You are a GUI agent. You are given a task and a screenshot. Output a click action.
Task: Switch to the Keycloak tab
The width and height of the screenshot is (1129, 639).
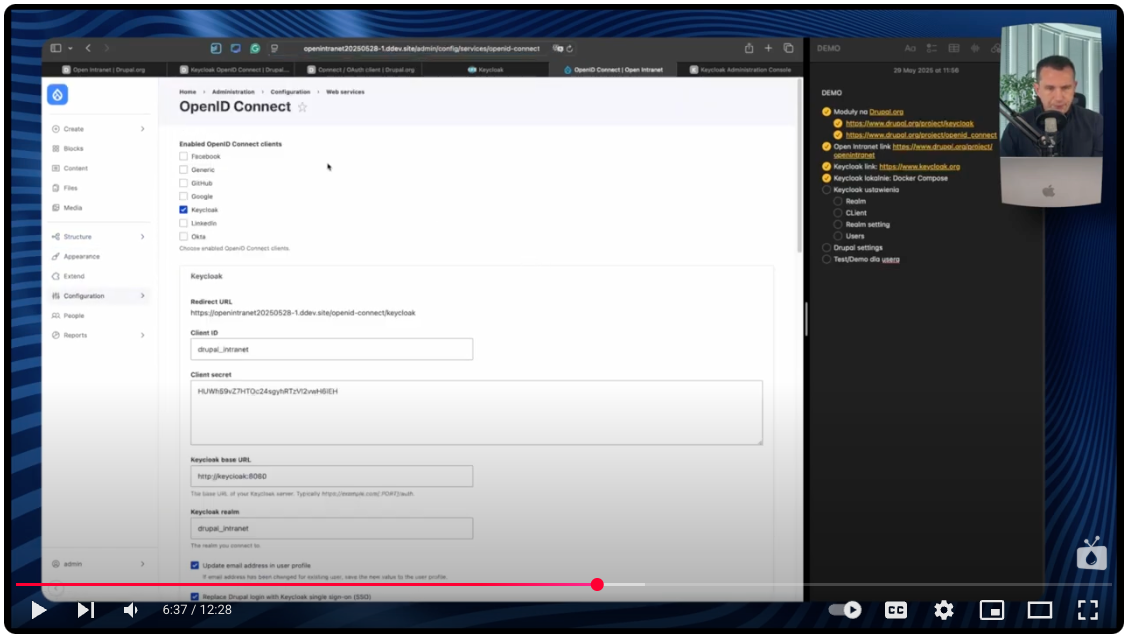pos(485,70)
